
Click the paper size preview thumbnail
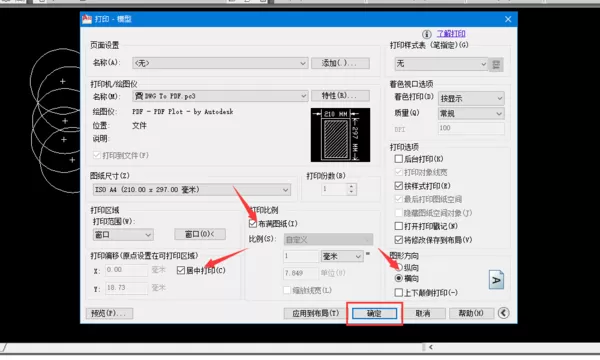pyautogui.click(x=340, y=135)
